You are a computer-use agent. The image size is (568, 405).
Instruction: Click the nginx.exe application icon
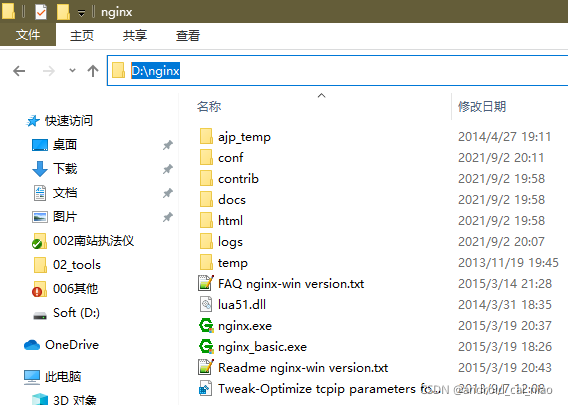pyautogui.click(x=206, y=325)
